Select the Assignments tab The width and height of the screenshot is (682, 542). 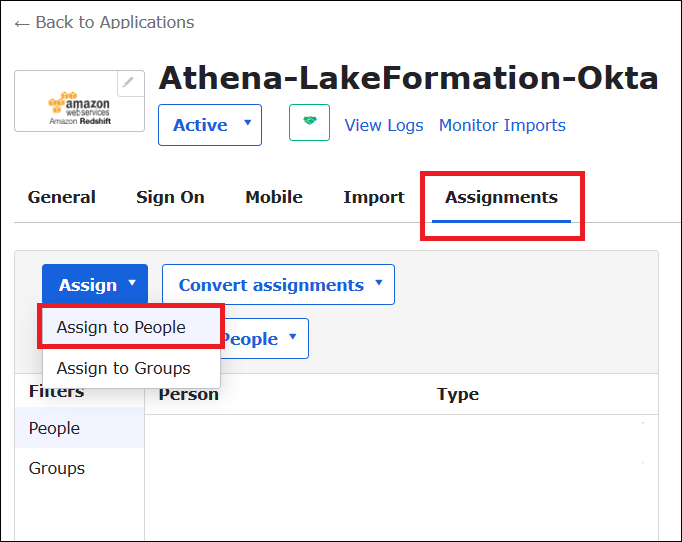click(501, 197)
